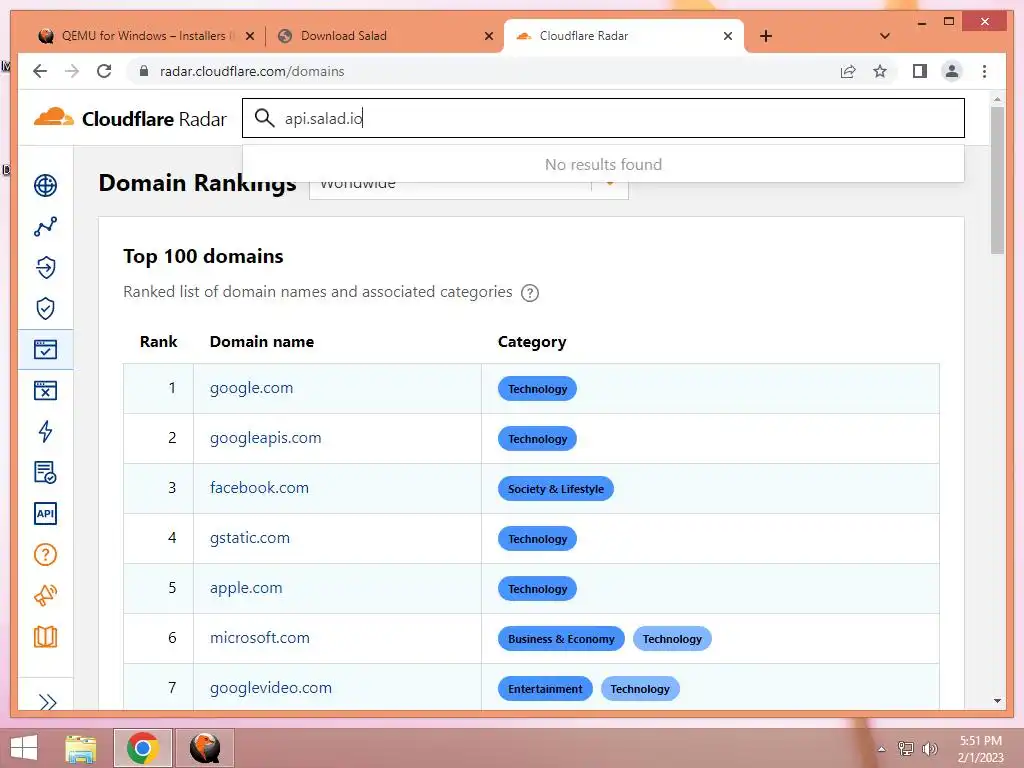Open the gstatic.com domain link

pyautogui.click(x=249, y=538)
